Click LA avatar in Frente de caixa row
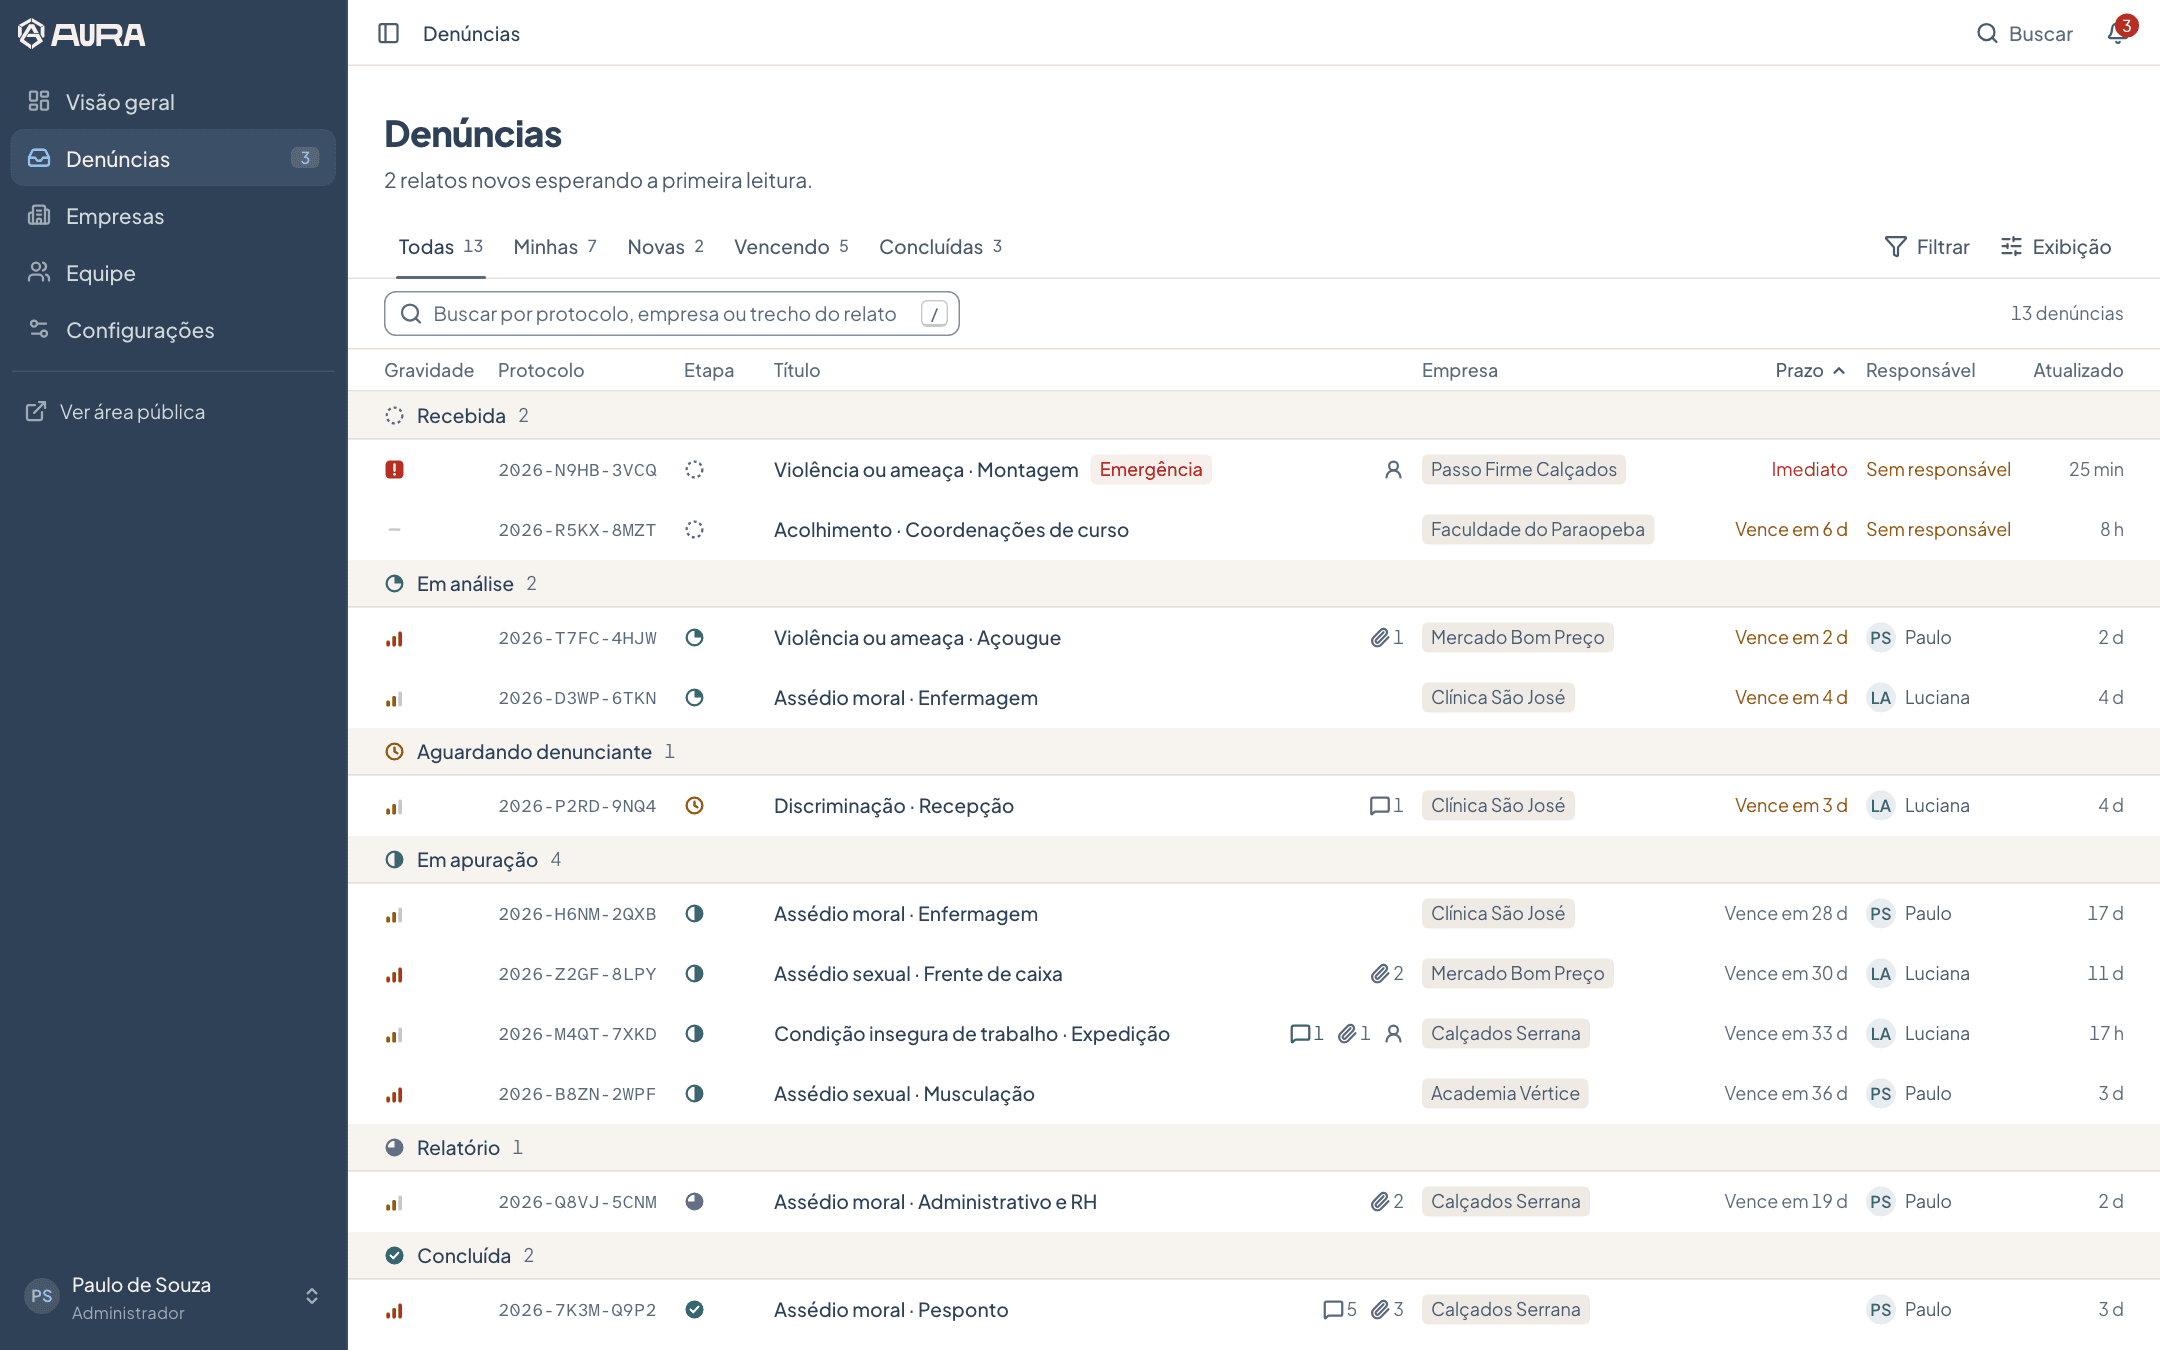2160x1350 pixels. tap(1881, 973)
